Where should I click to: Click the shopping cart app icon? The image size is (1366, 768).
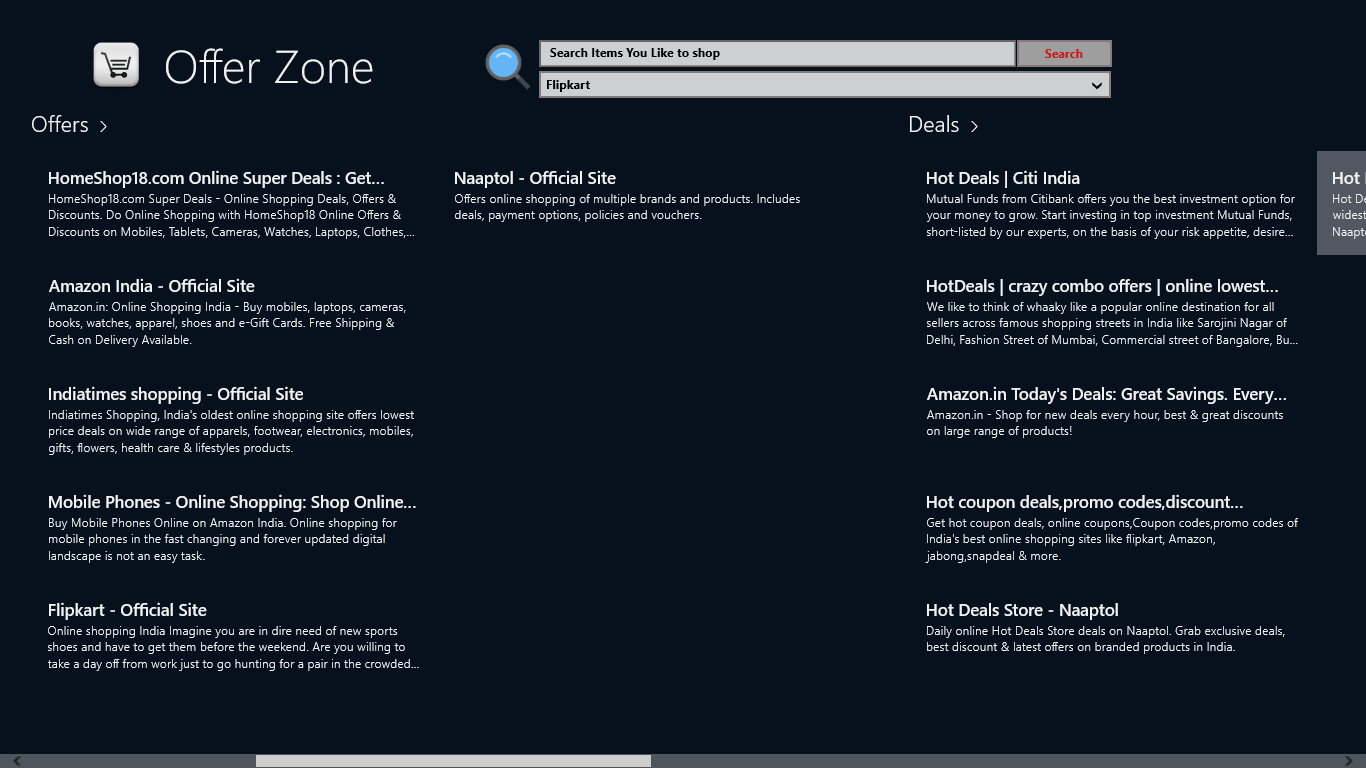pyautogui.click(x=116, y=65)
